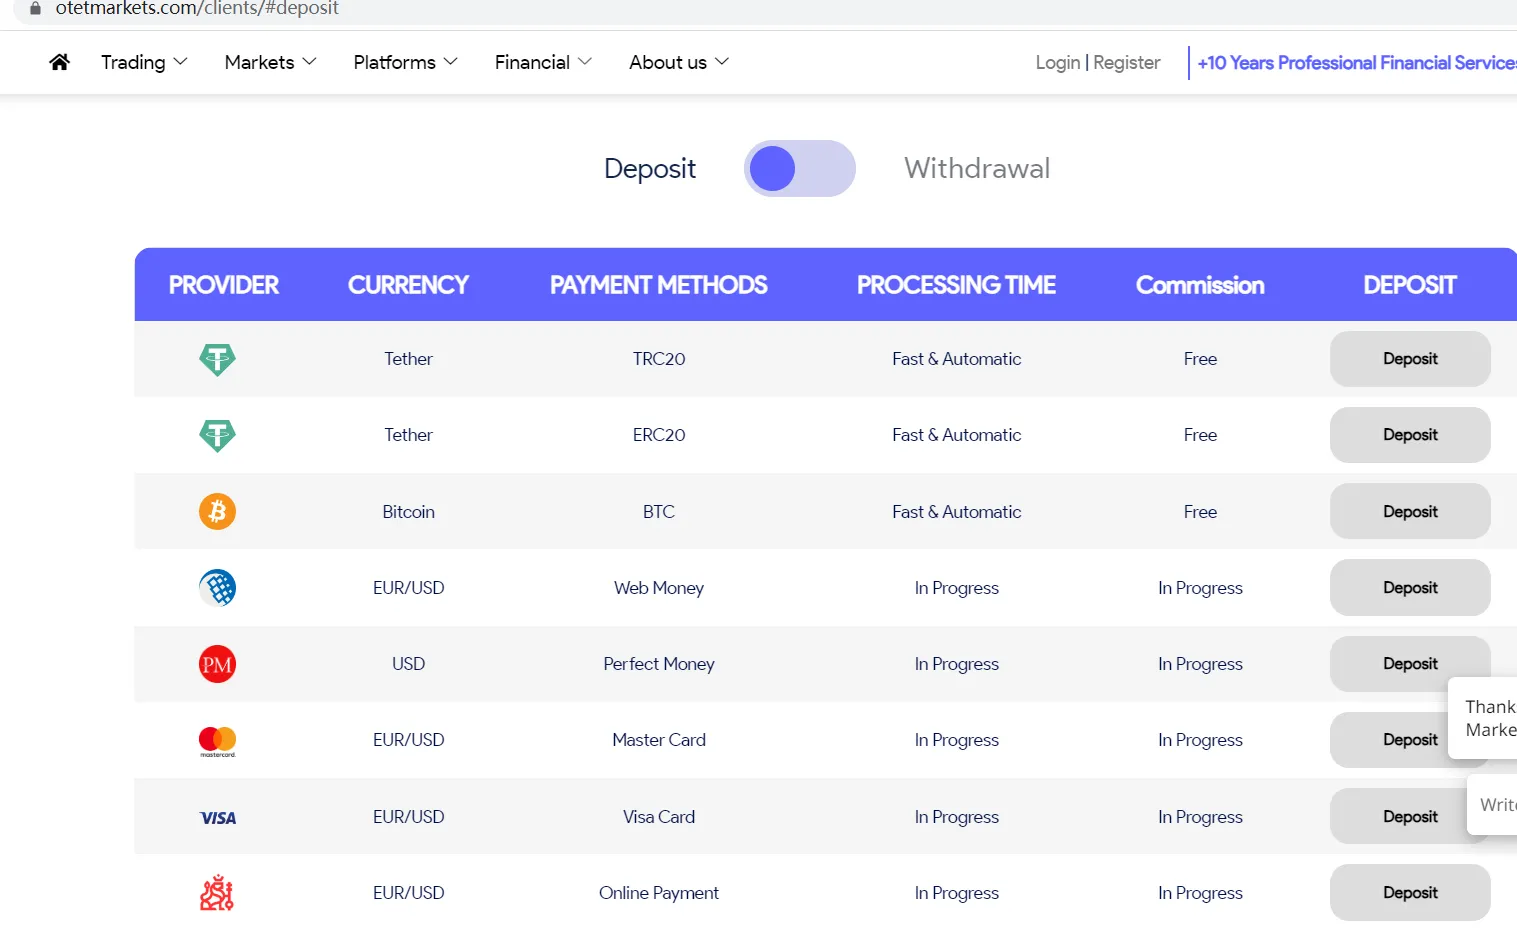Click the CURRENCY column header
This screenshot has height=936, width=1517.
(408, 285)
